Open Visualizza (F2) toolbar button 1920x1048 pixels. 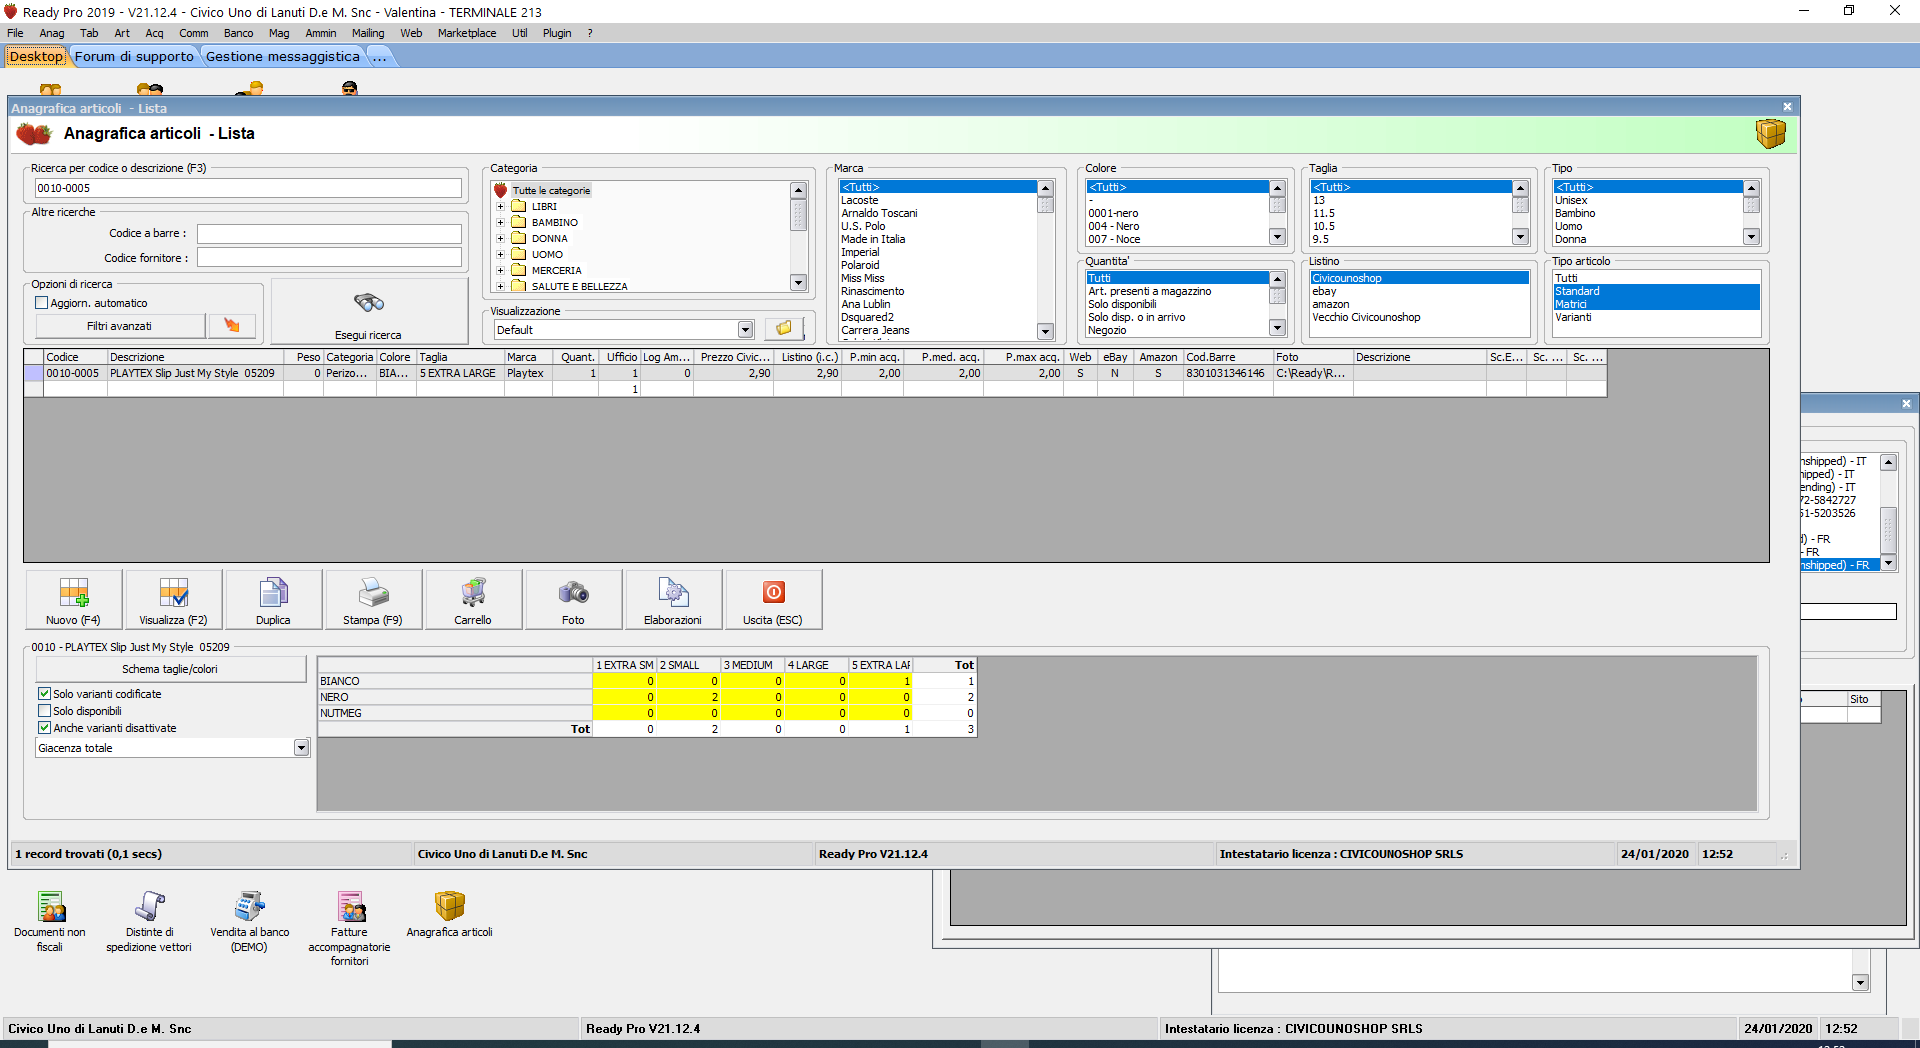173,599
